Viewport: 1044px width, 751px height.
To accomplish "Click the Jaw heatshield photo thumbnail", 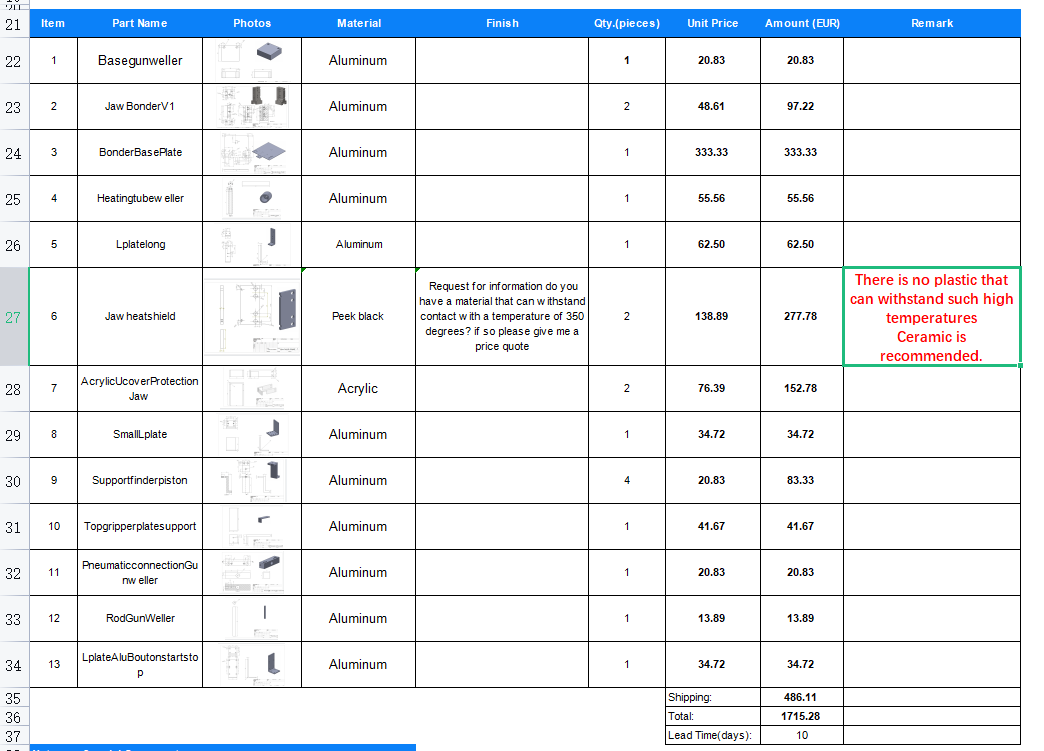I will pyautogui.click(x=252, y=317).
